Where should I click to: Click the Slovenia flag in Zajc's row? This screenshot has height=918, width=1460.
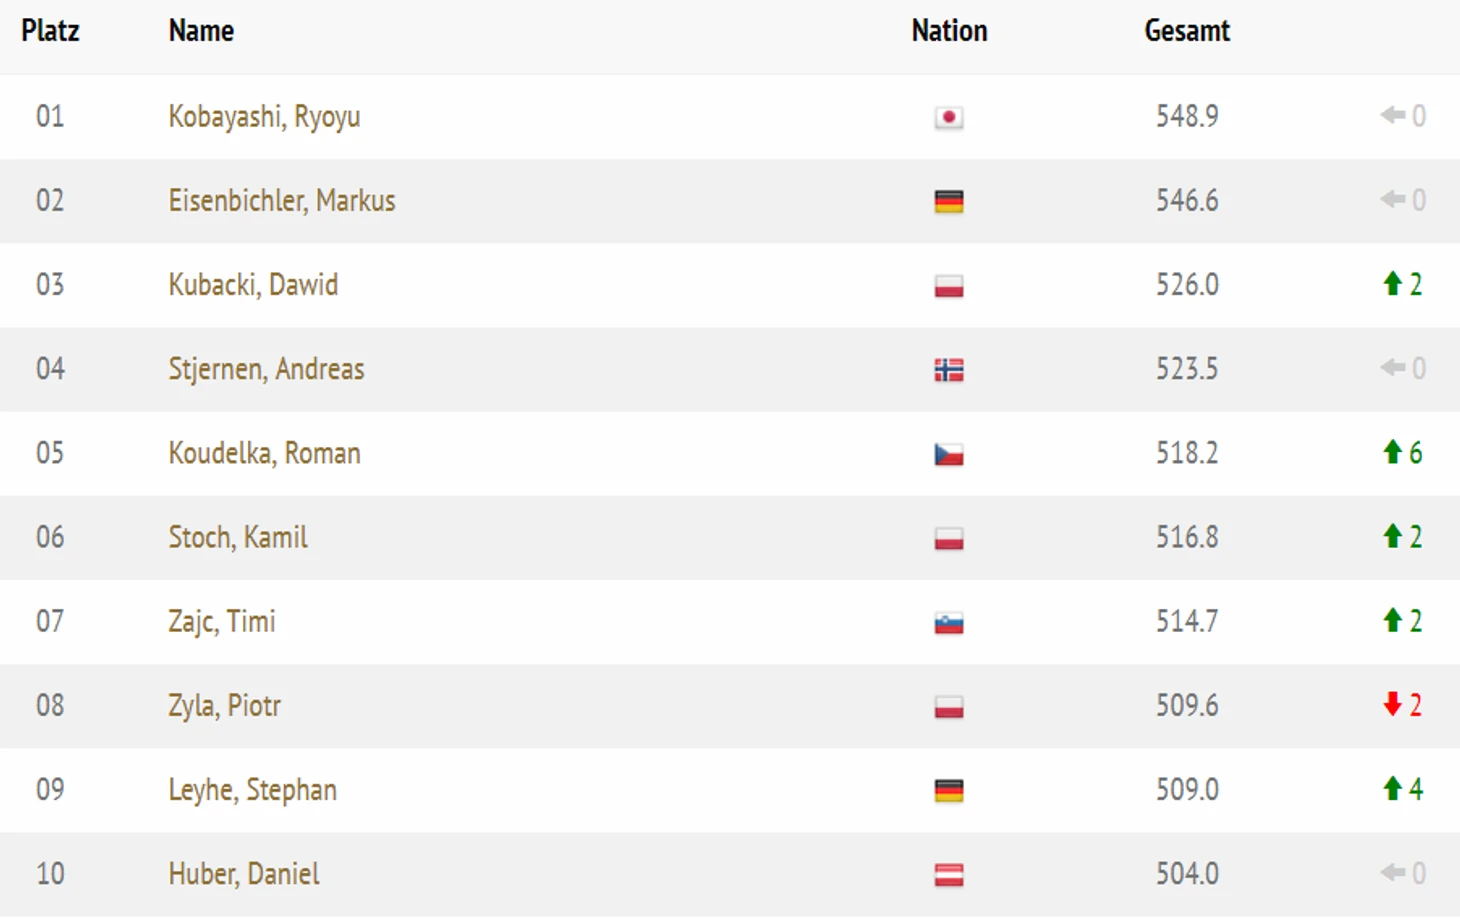(x=948, y=623)
